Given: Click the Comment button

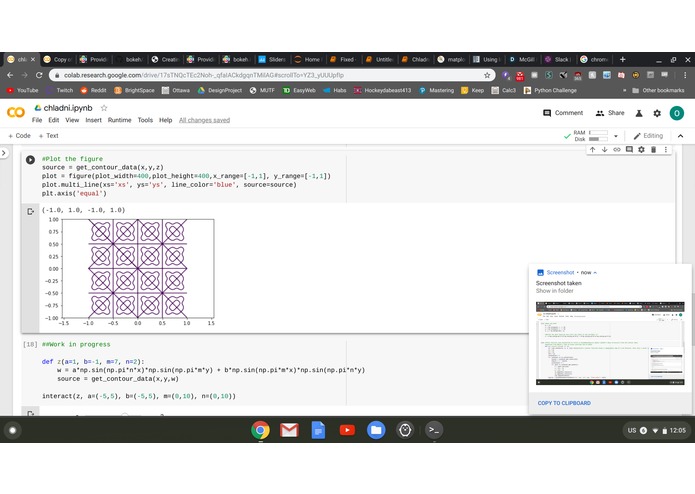Looking at the screenshot, I should (x=563, y=113).
